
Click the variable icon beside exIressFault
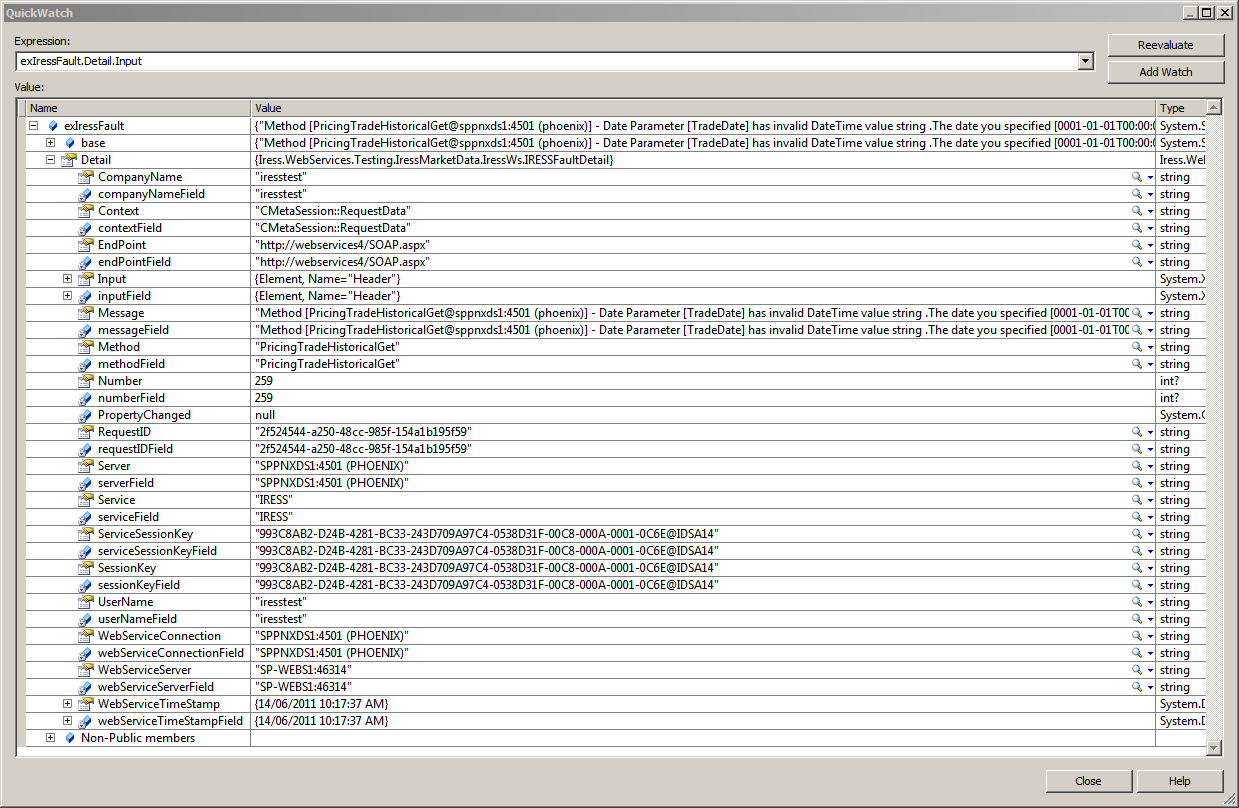point(52,126)
